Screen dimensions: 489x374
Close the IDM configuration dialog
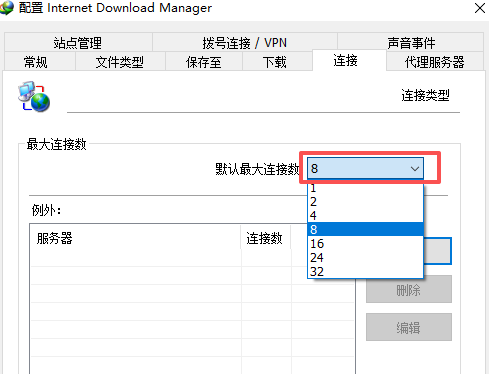pyautogui.click(x=480, y=8)
